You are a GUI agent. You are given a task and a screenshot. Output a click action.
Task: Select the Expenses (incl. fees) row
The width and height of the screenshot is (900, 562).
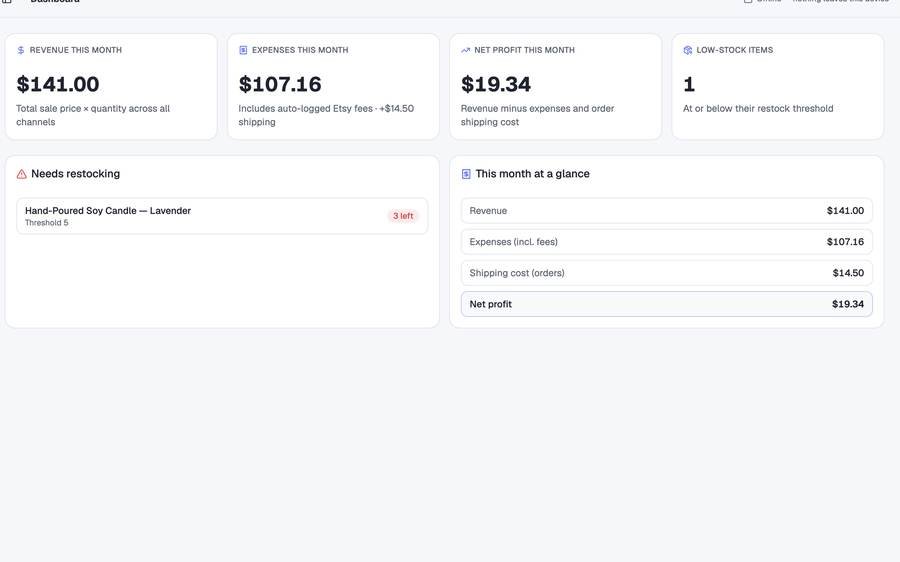click(x=666, y=242)
